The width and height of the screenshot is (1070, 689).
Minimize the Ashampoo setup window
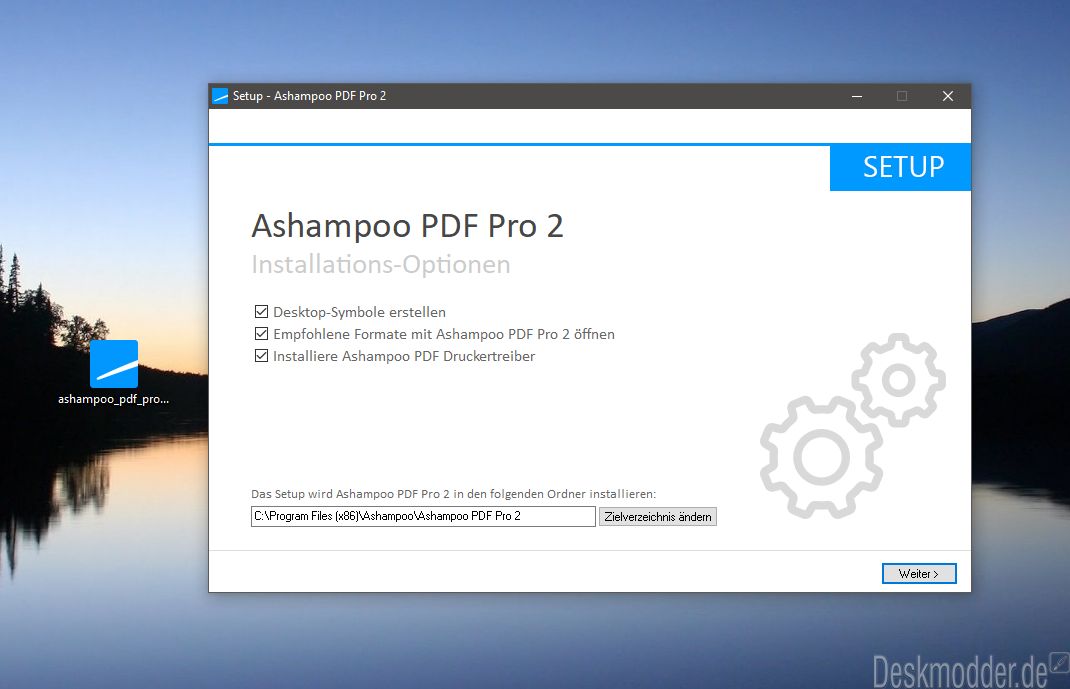click(857, 96)
